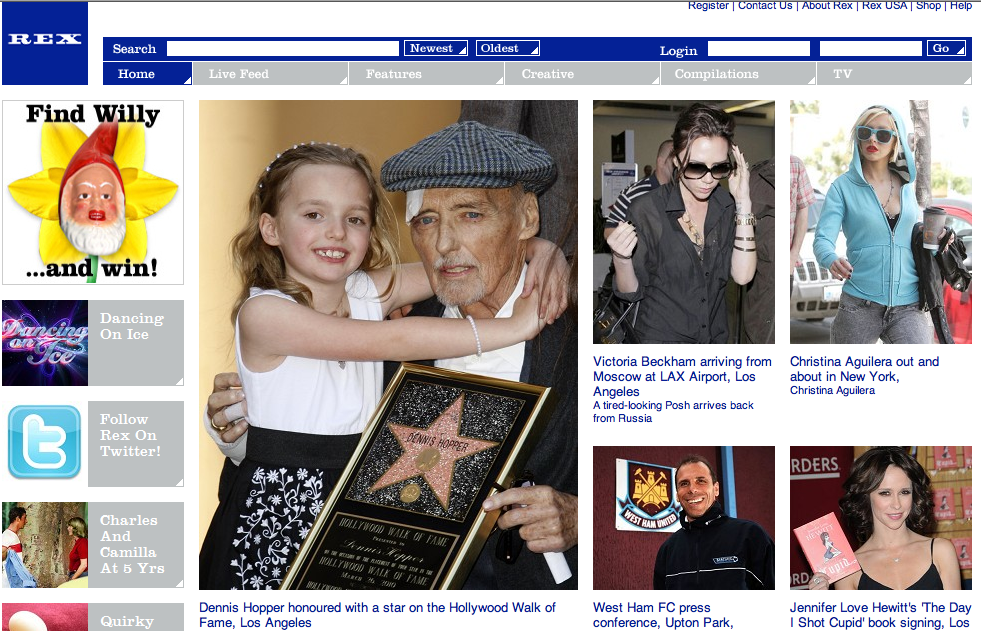Open Dennis Hopper honoured with a star headline
Image resolution: width=981 pixels, height=631 pixels.
(x=377, y=615)
